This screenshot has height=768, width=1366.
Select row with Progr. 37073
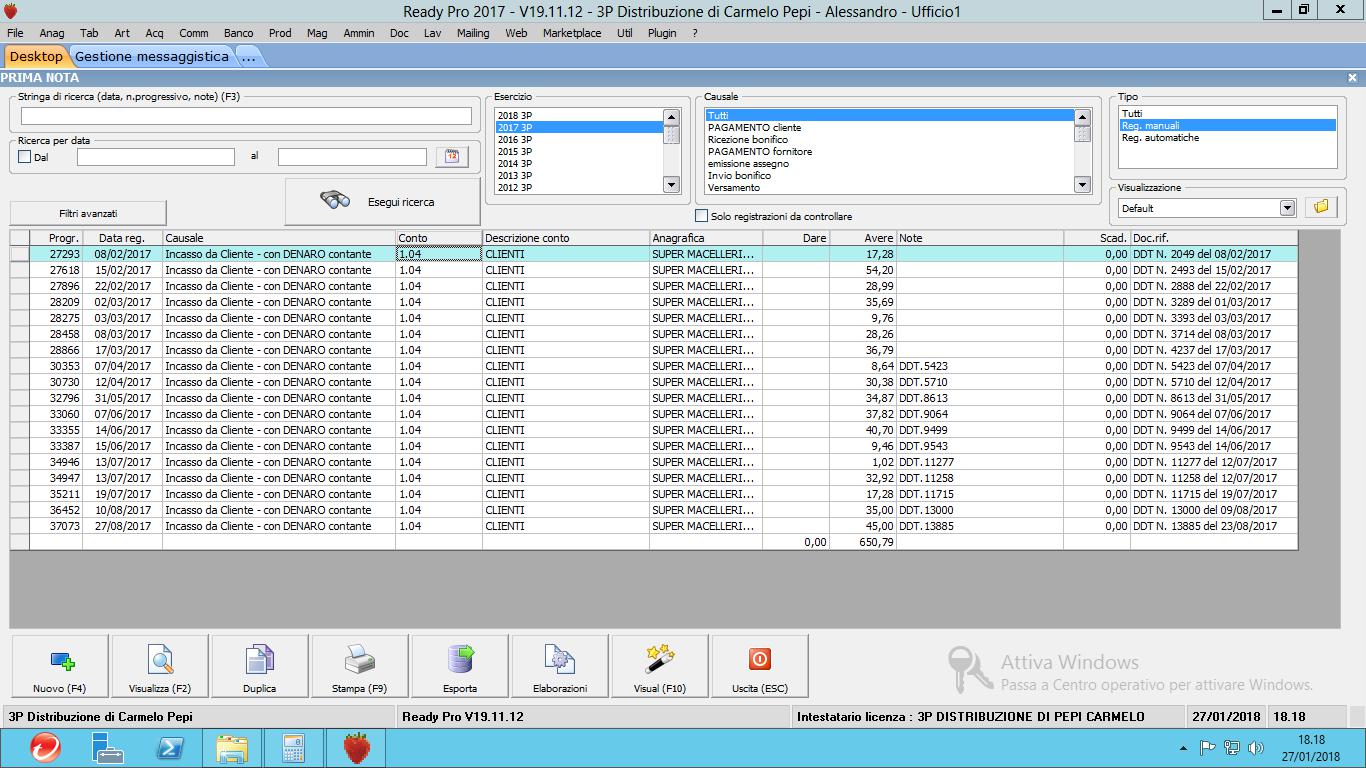point(654,526)
